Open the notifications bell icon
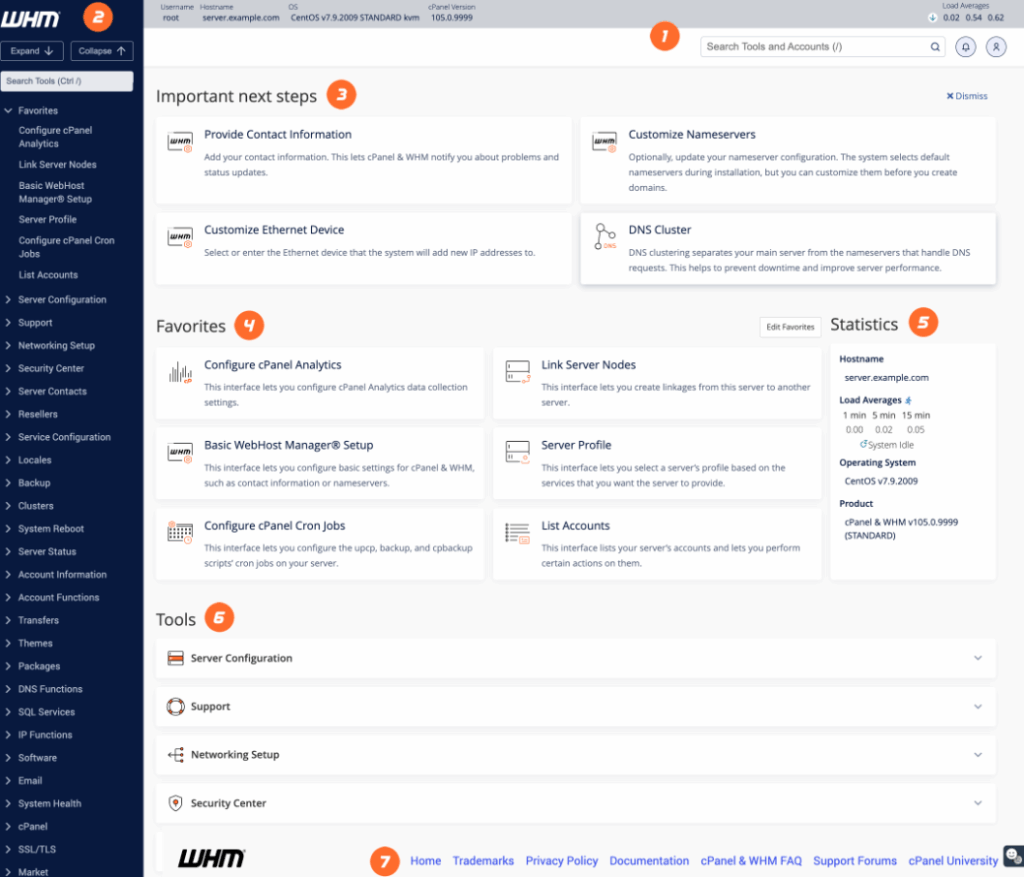The image size is (1024, 877). [x=965, y=47]
